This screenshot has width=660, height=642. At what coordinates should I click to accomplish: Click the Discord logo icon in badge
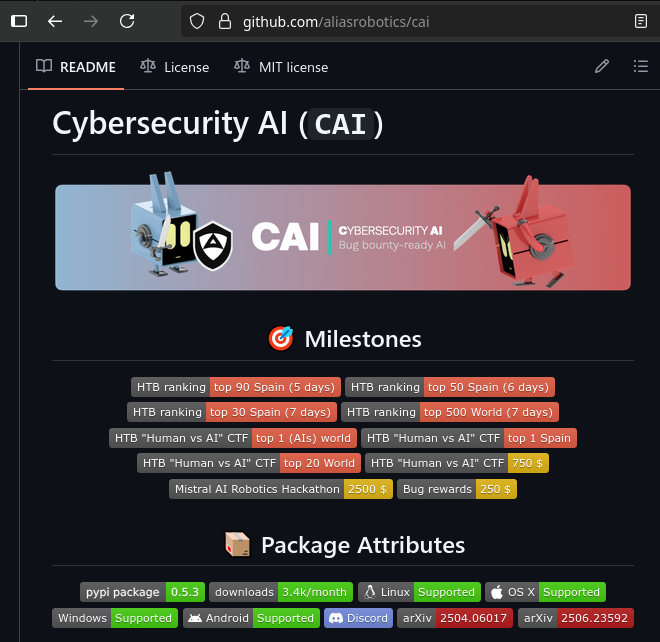[x=335, y=618]
